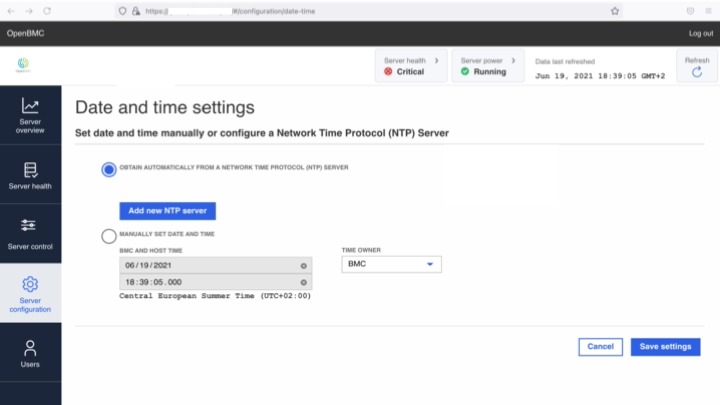The image size is (720, 405).
Task: Select obtain automatically from NTP server option
Action: coord(109,169)
